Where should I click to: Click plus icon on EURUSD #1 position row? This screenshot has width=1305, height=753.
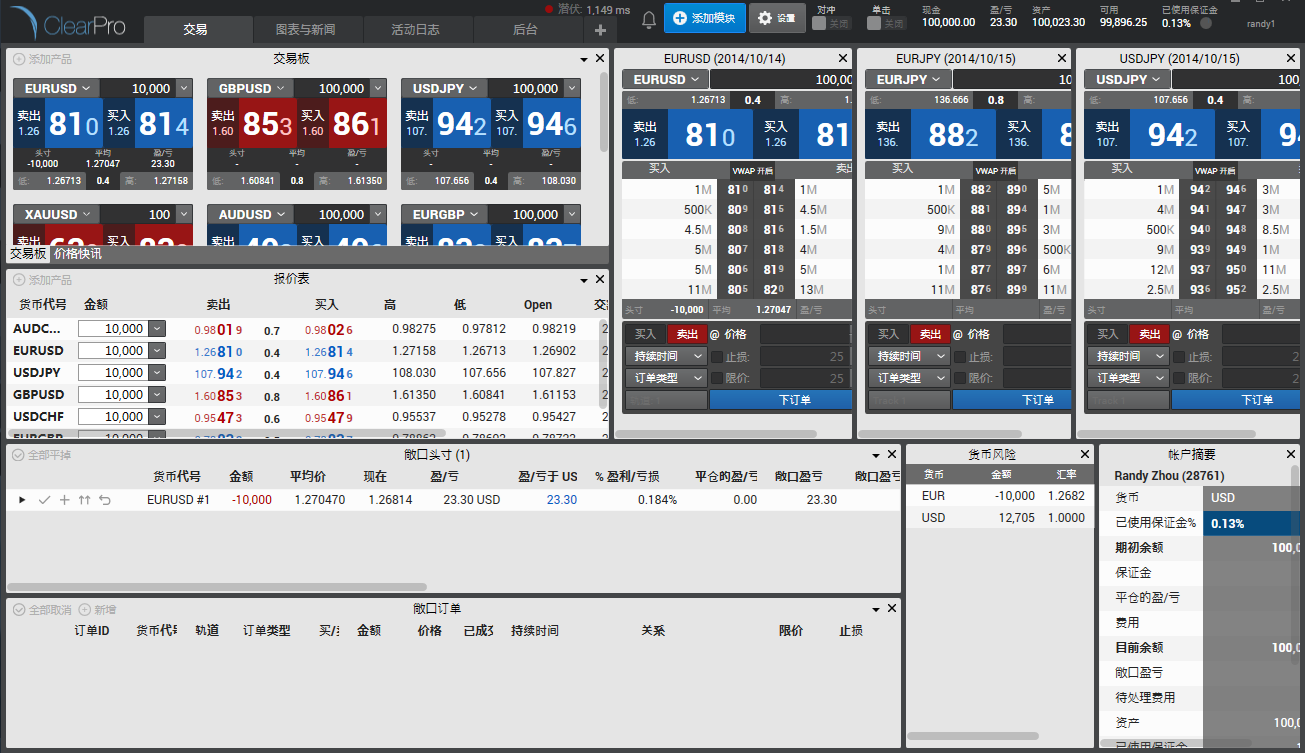point(64,500)
